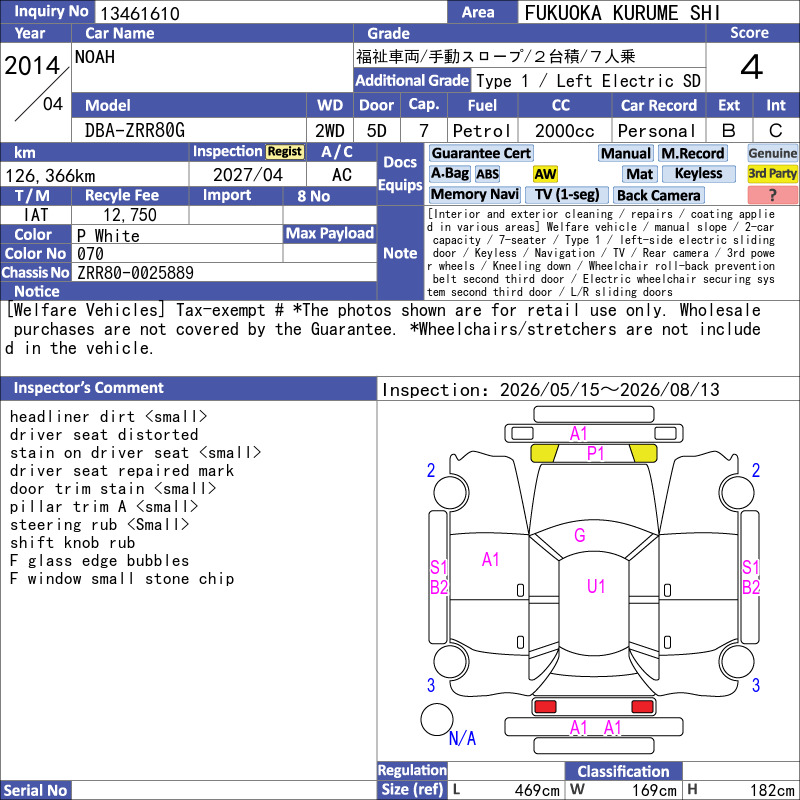The image size is (800, 800).
Task: Click the Guarantee Cert badge
Action: (481, 153)
